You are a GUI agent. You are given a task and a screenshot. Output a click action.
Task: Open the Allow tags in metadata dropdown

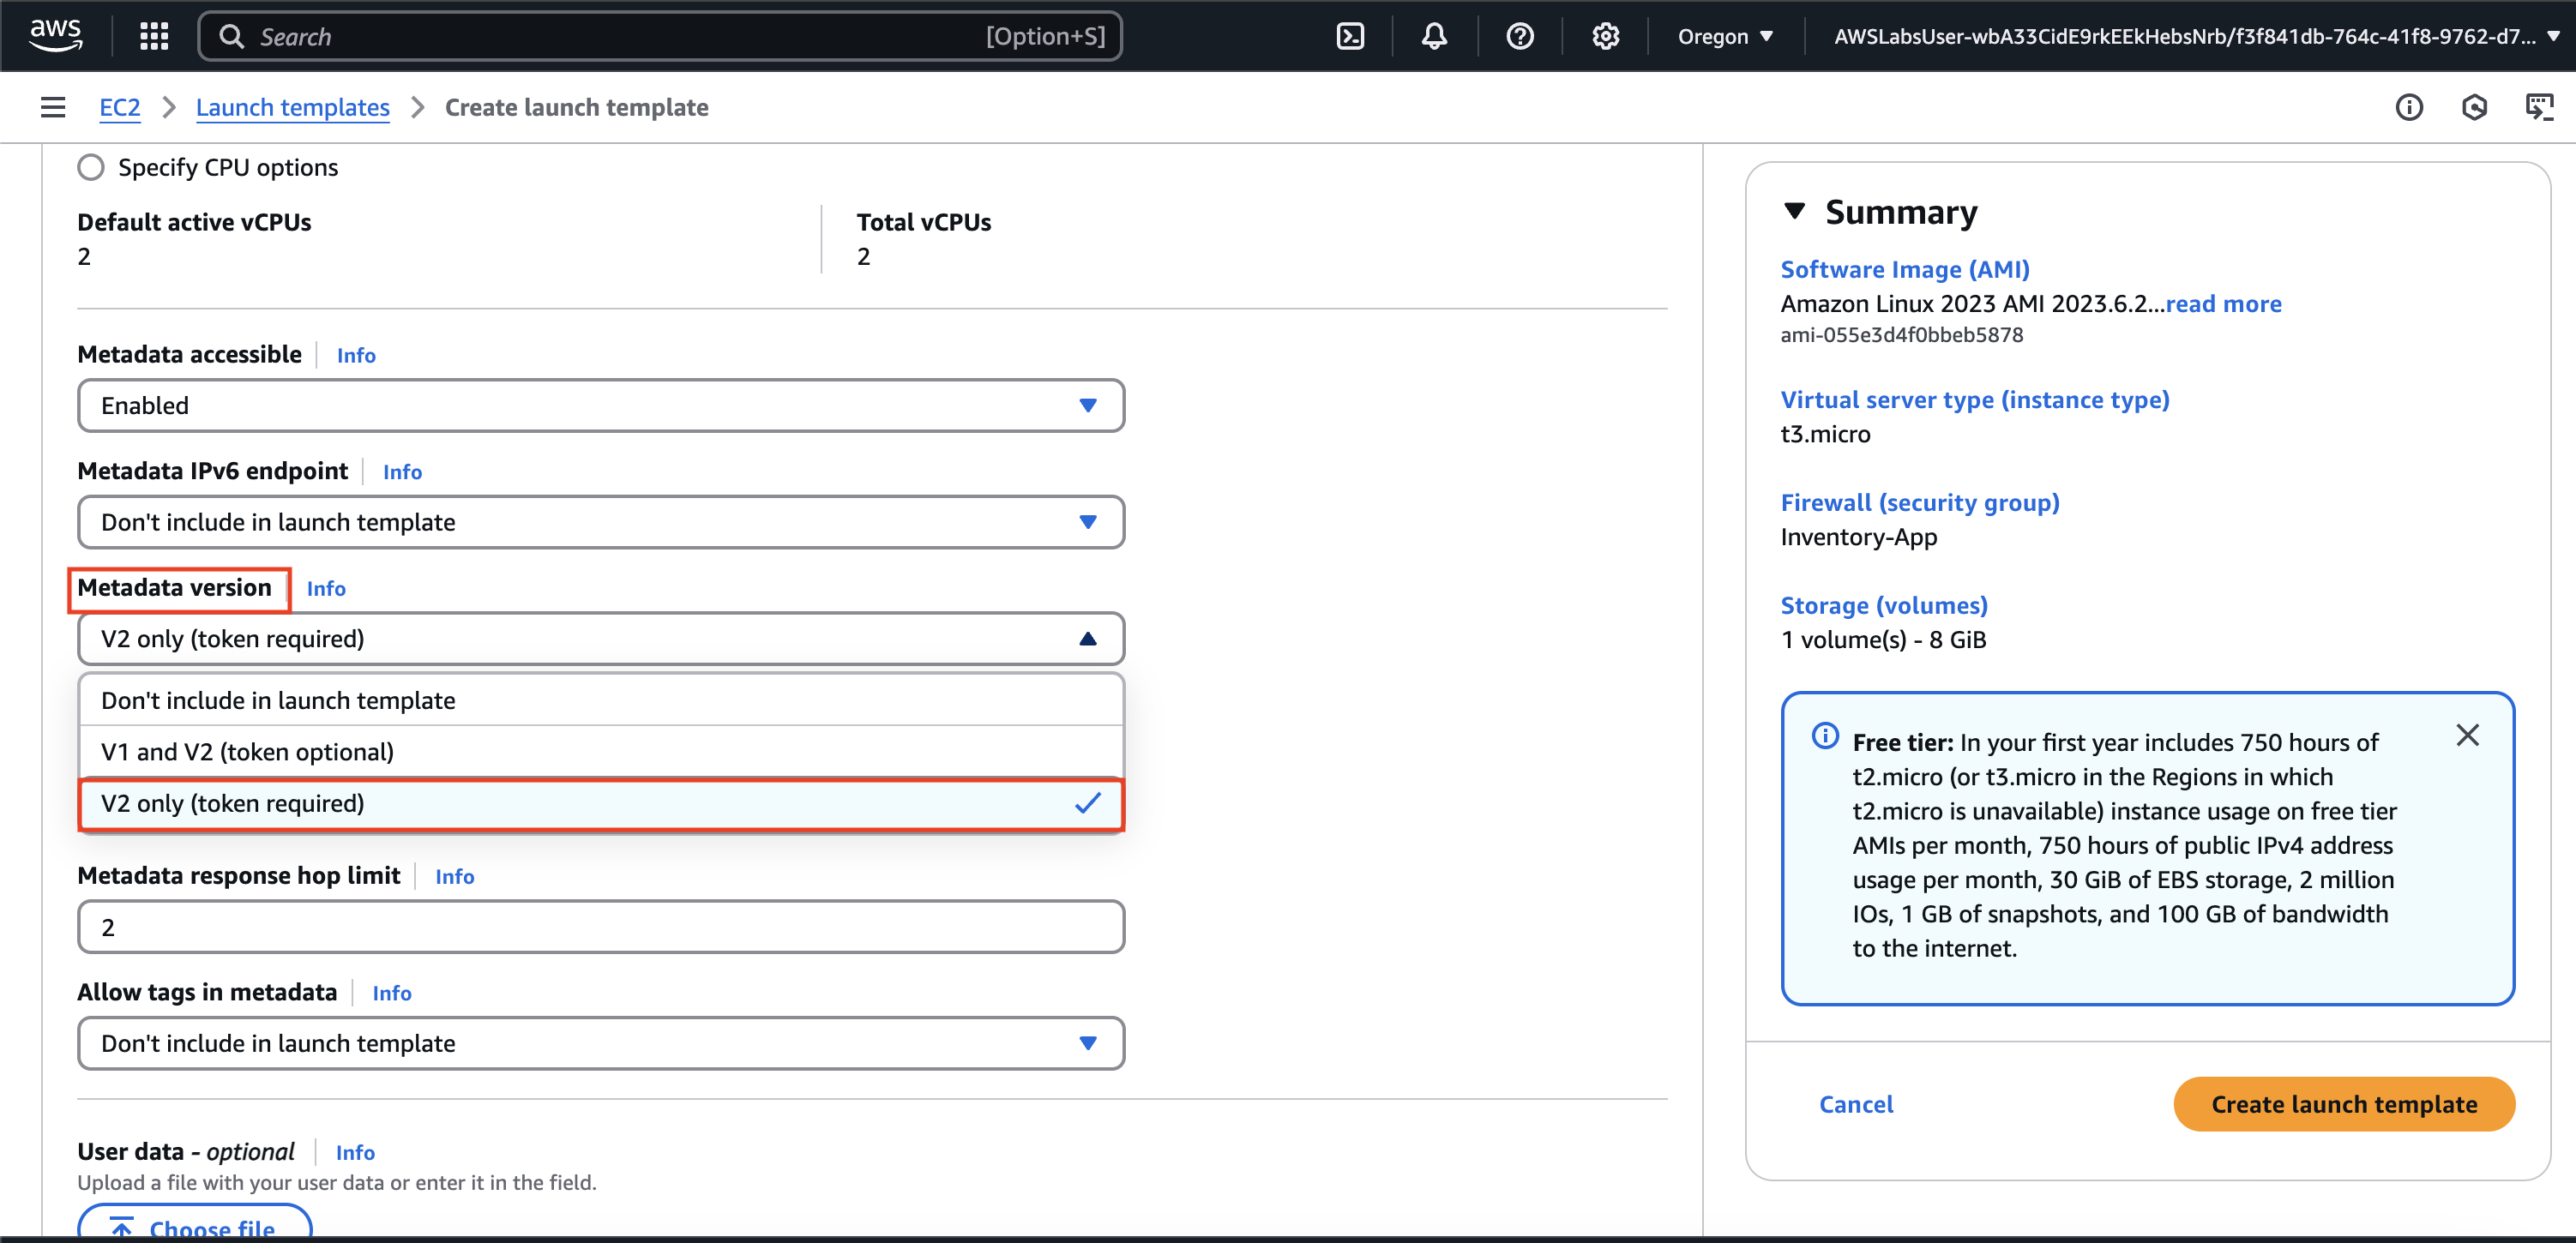(x=601, y=1043)
